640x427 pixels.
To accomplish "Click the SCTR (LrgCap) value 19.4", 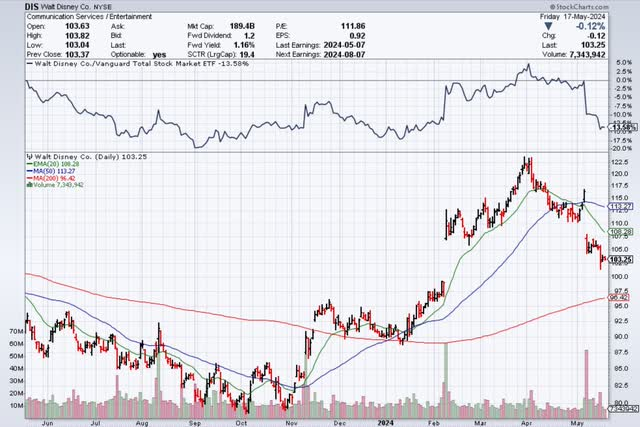I will pyautogui.click(x=247, y=54).
